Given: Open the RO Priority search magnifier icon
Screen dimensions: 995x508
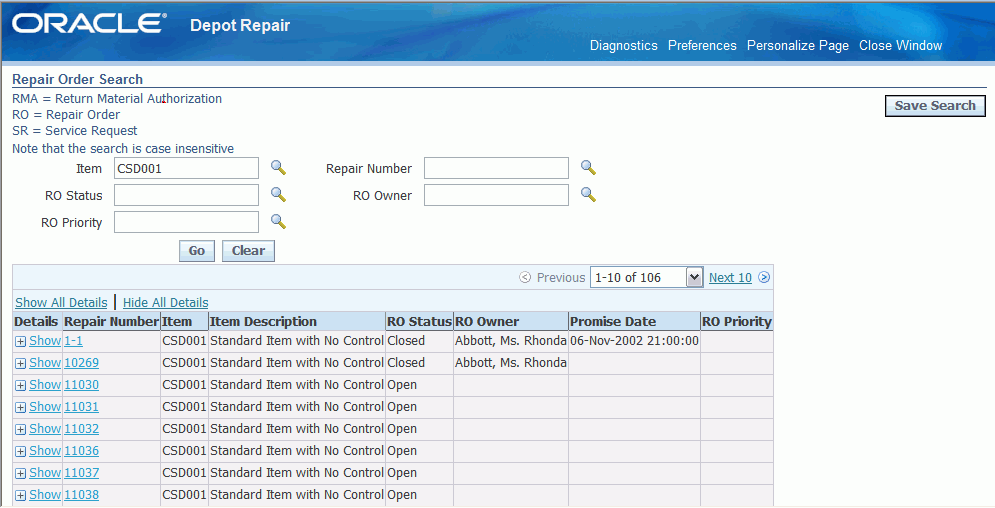Looking at the screenshot, I should tap(278, 221).
